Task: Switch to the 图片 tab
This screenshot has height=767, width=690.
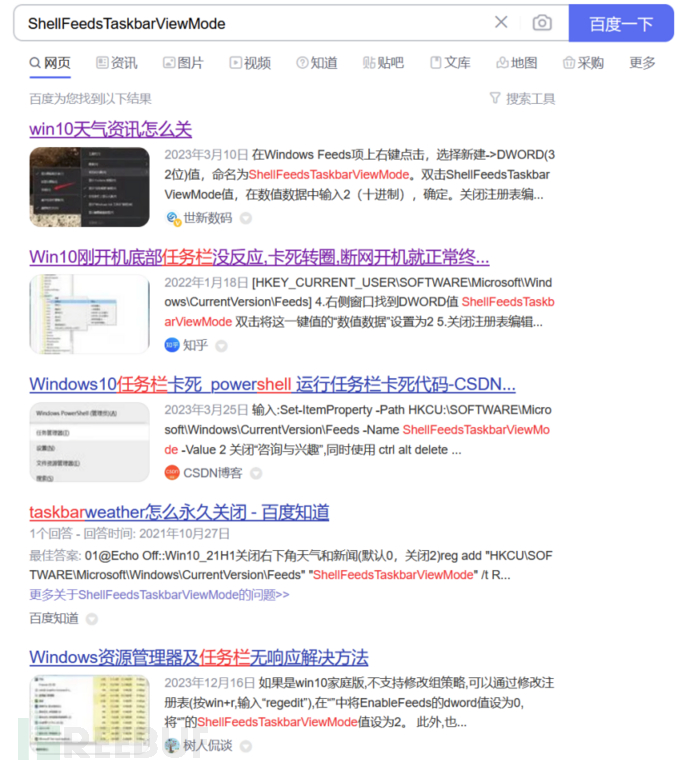Action: (183, 63)
